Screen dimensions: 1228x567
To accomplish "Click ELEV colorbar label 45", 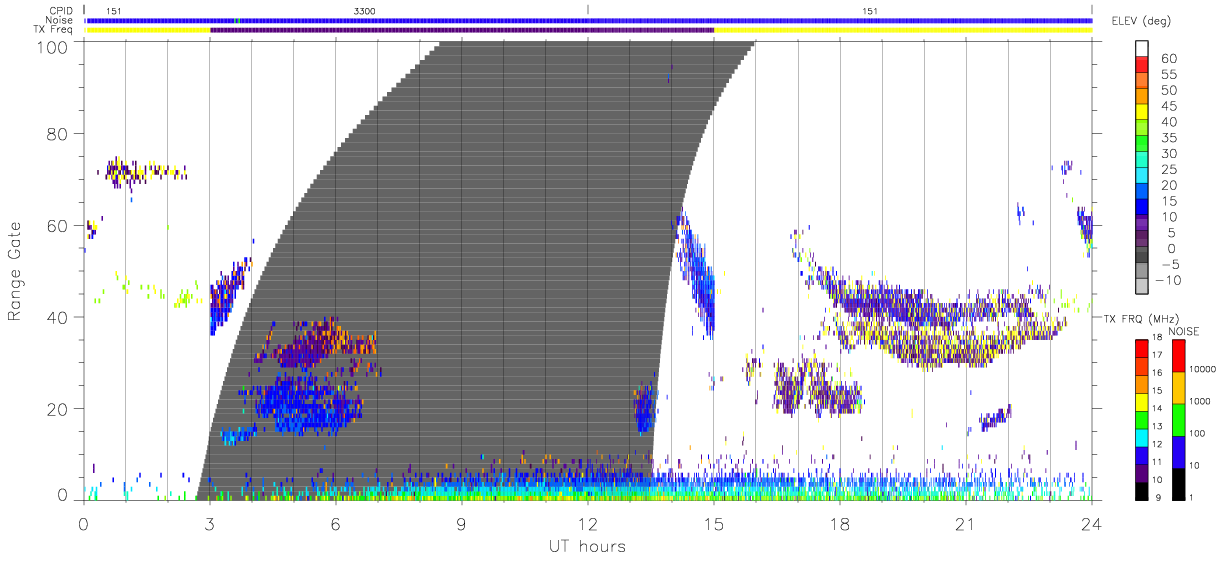I will pos(1169,106).
